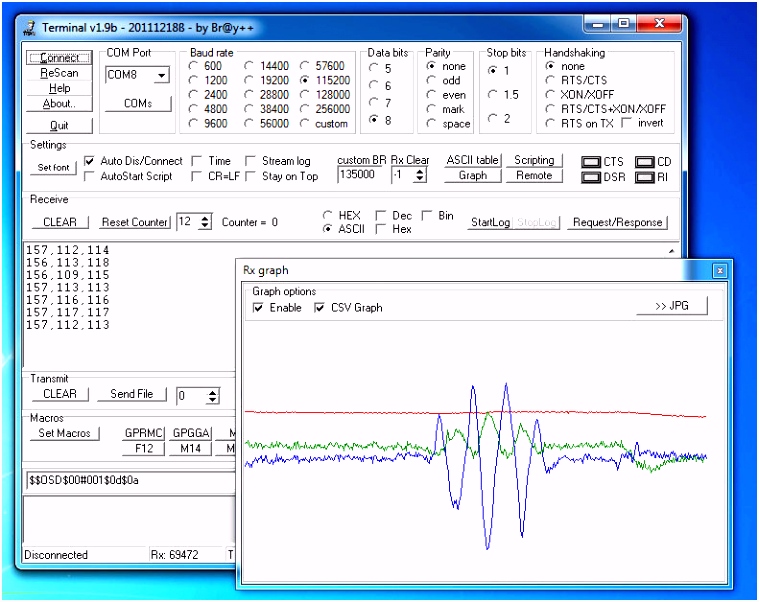Click the Set font button

click(x=53, y=167)
